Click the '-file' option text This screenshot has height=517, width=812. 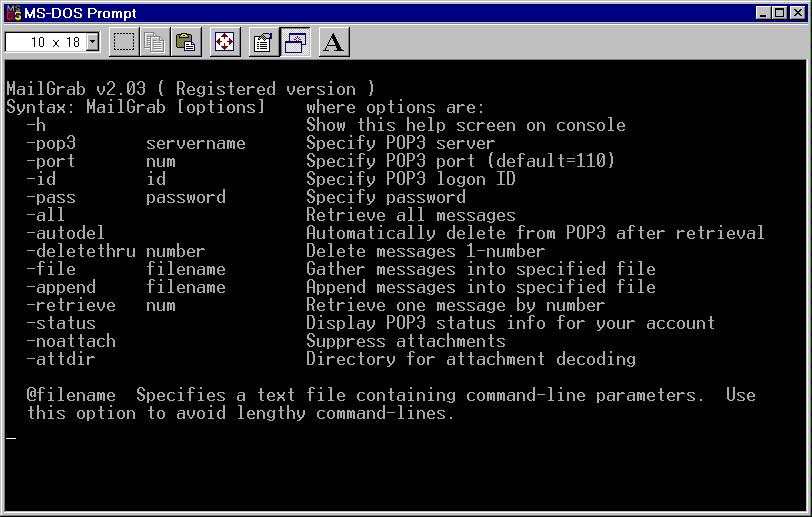coord(51,269)
